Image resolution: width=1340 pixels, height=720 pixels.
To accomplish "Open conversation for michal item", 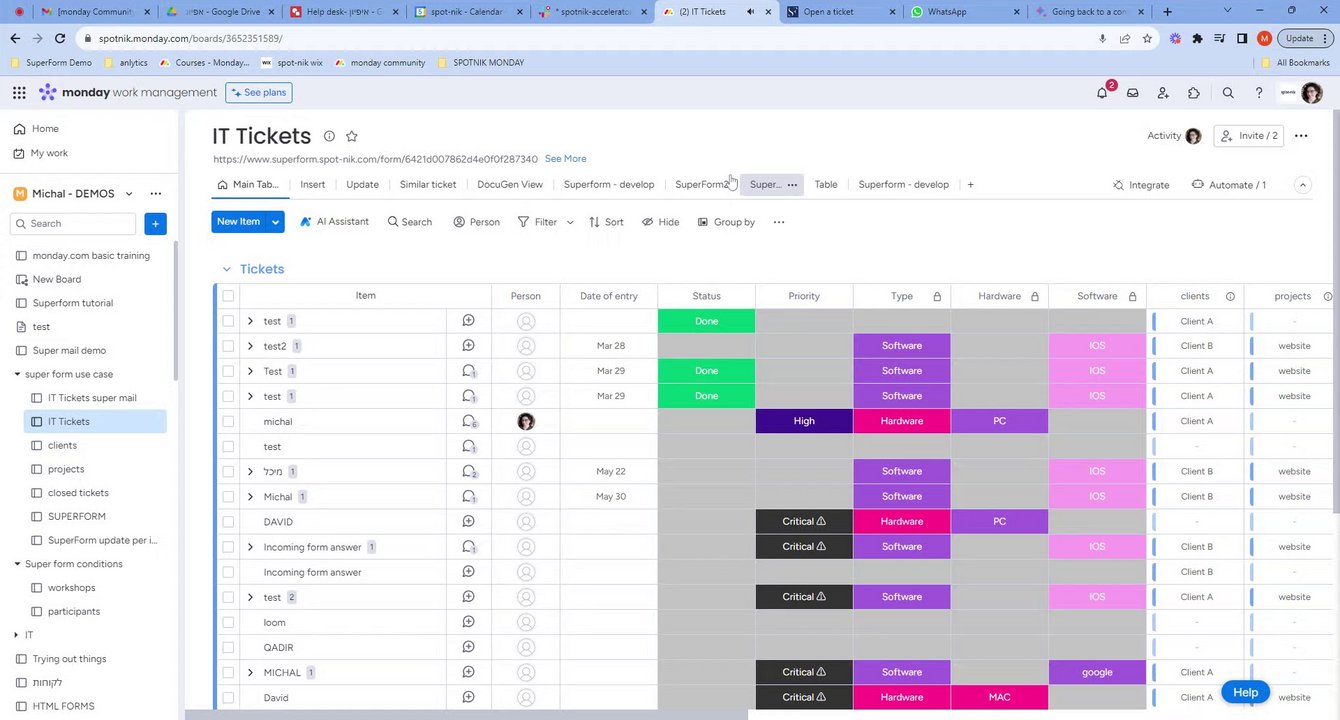I will tap(468, 421).
